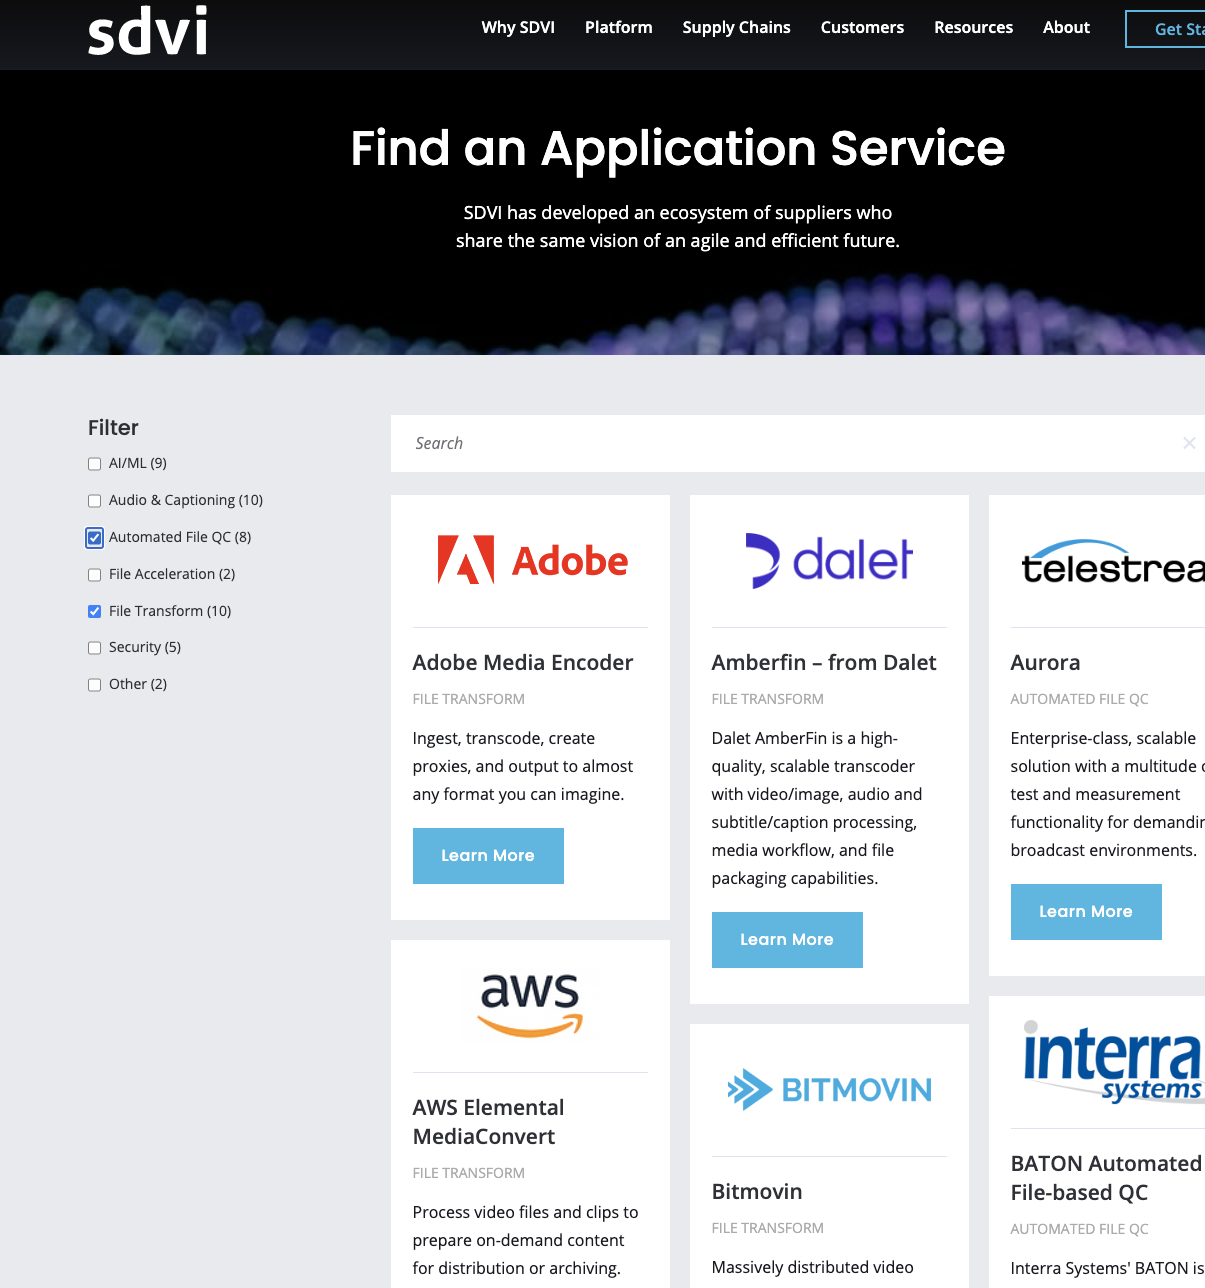This screenshot has width=1205, height=1288.
Task: Enable the Audio & Captioning filter
Action: pyautogui.click(x=94, y=501)
